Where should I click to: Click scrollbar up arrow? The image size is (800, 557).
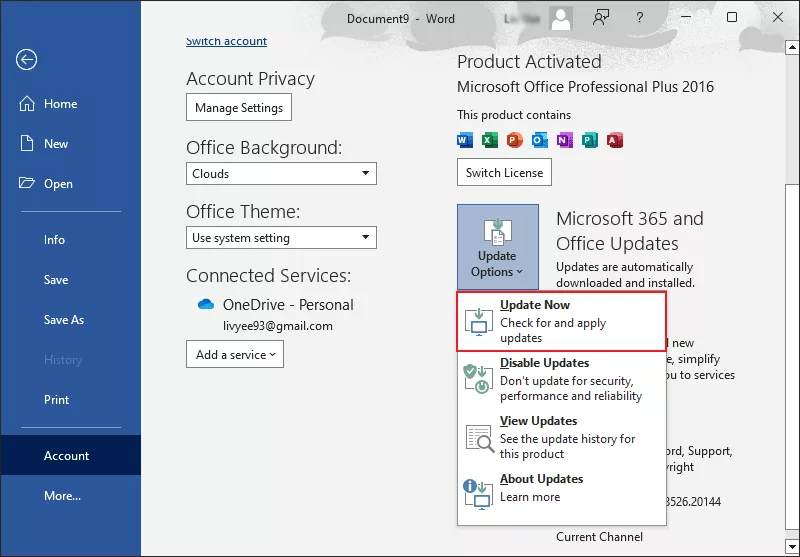pos(792,47)
